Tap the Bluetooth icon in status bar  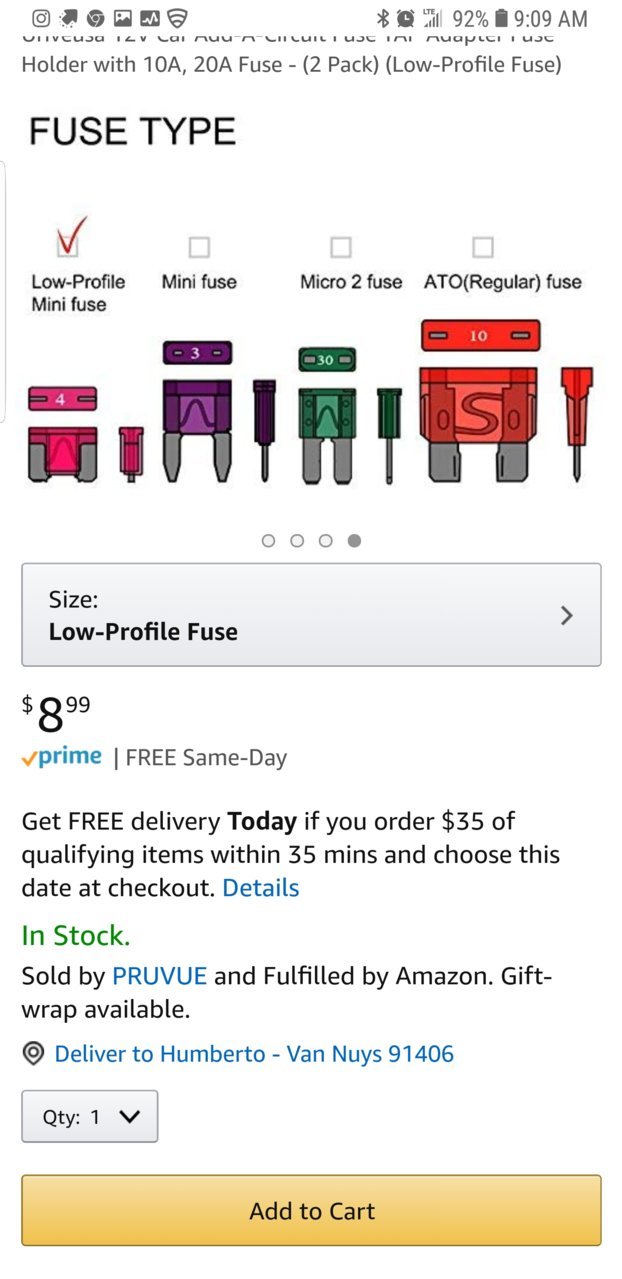point(383,18)
